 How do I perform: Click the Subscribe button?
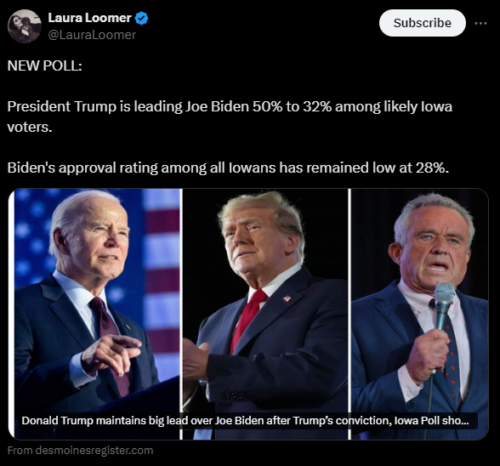click(422, 23)
